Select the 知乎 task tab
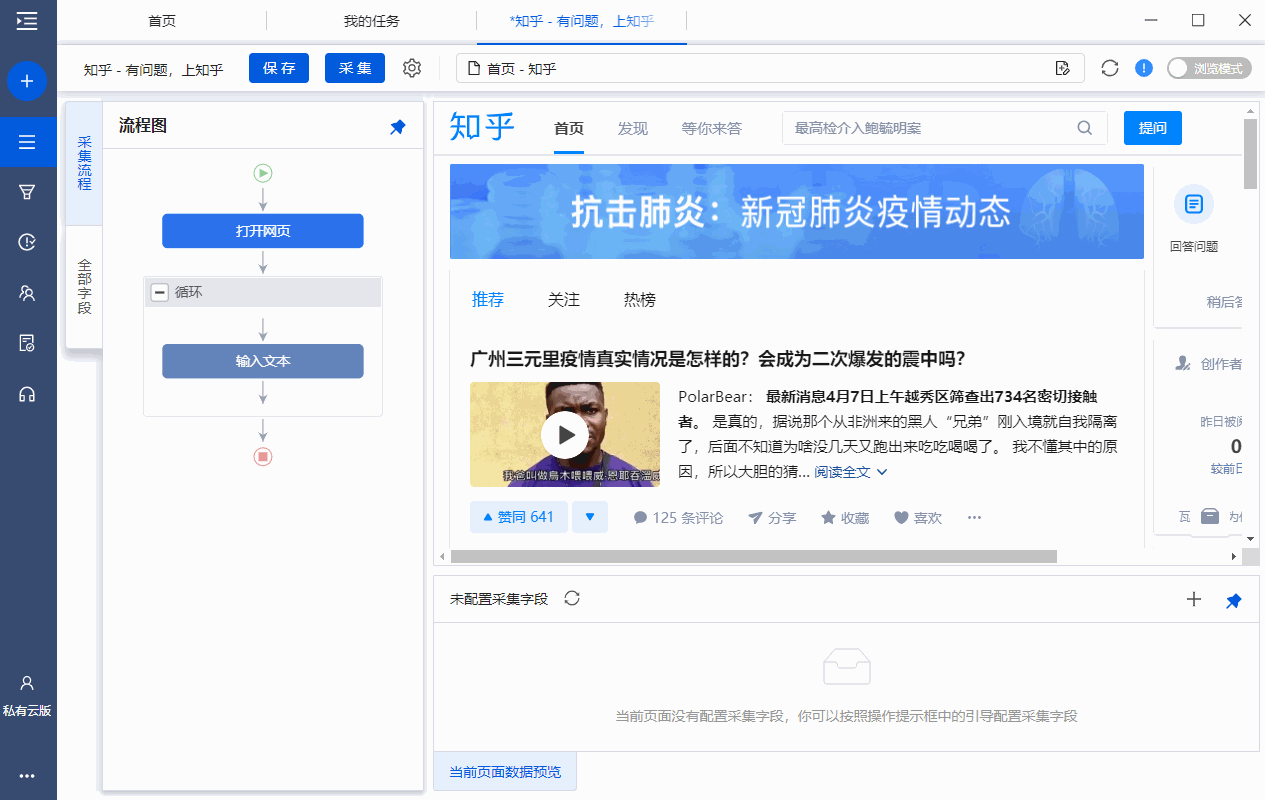Viewport: 1265px width, 800px height. point(582,20)
